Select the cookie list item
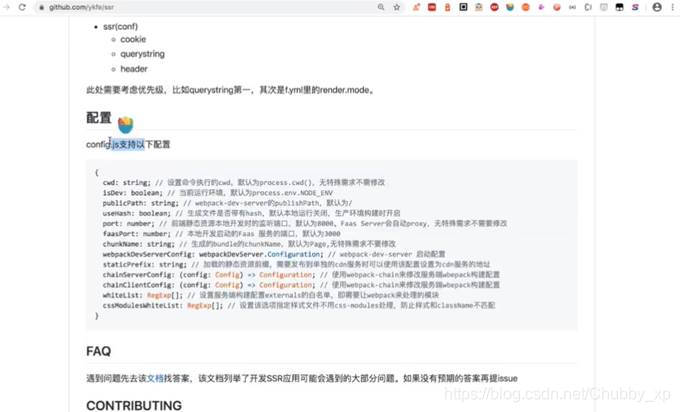 coord(133,39)
